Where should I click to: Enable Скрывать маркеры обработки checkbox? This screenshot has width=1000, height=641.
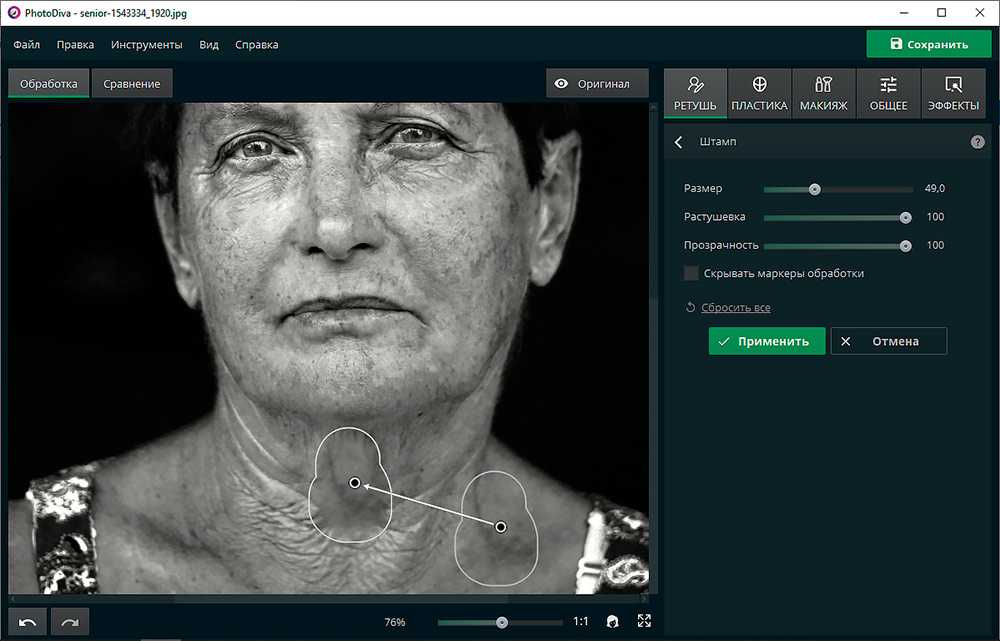[691, 273]
